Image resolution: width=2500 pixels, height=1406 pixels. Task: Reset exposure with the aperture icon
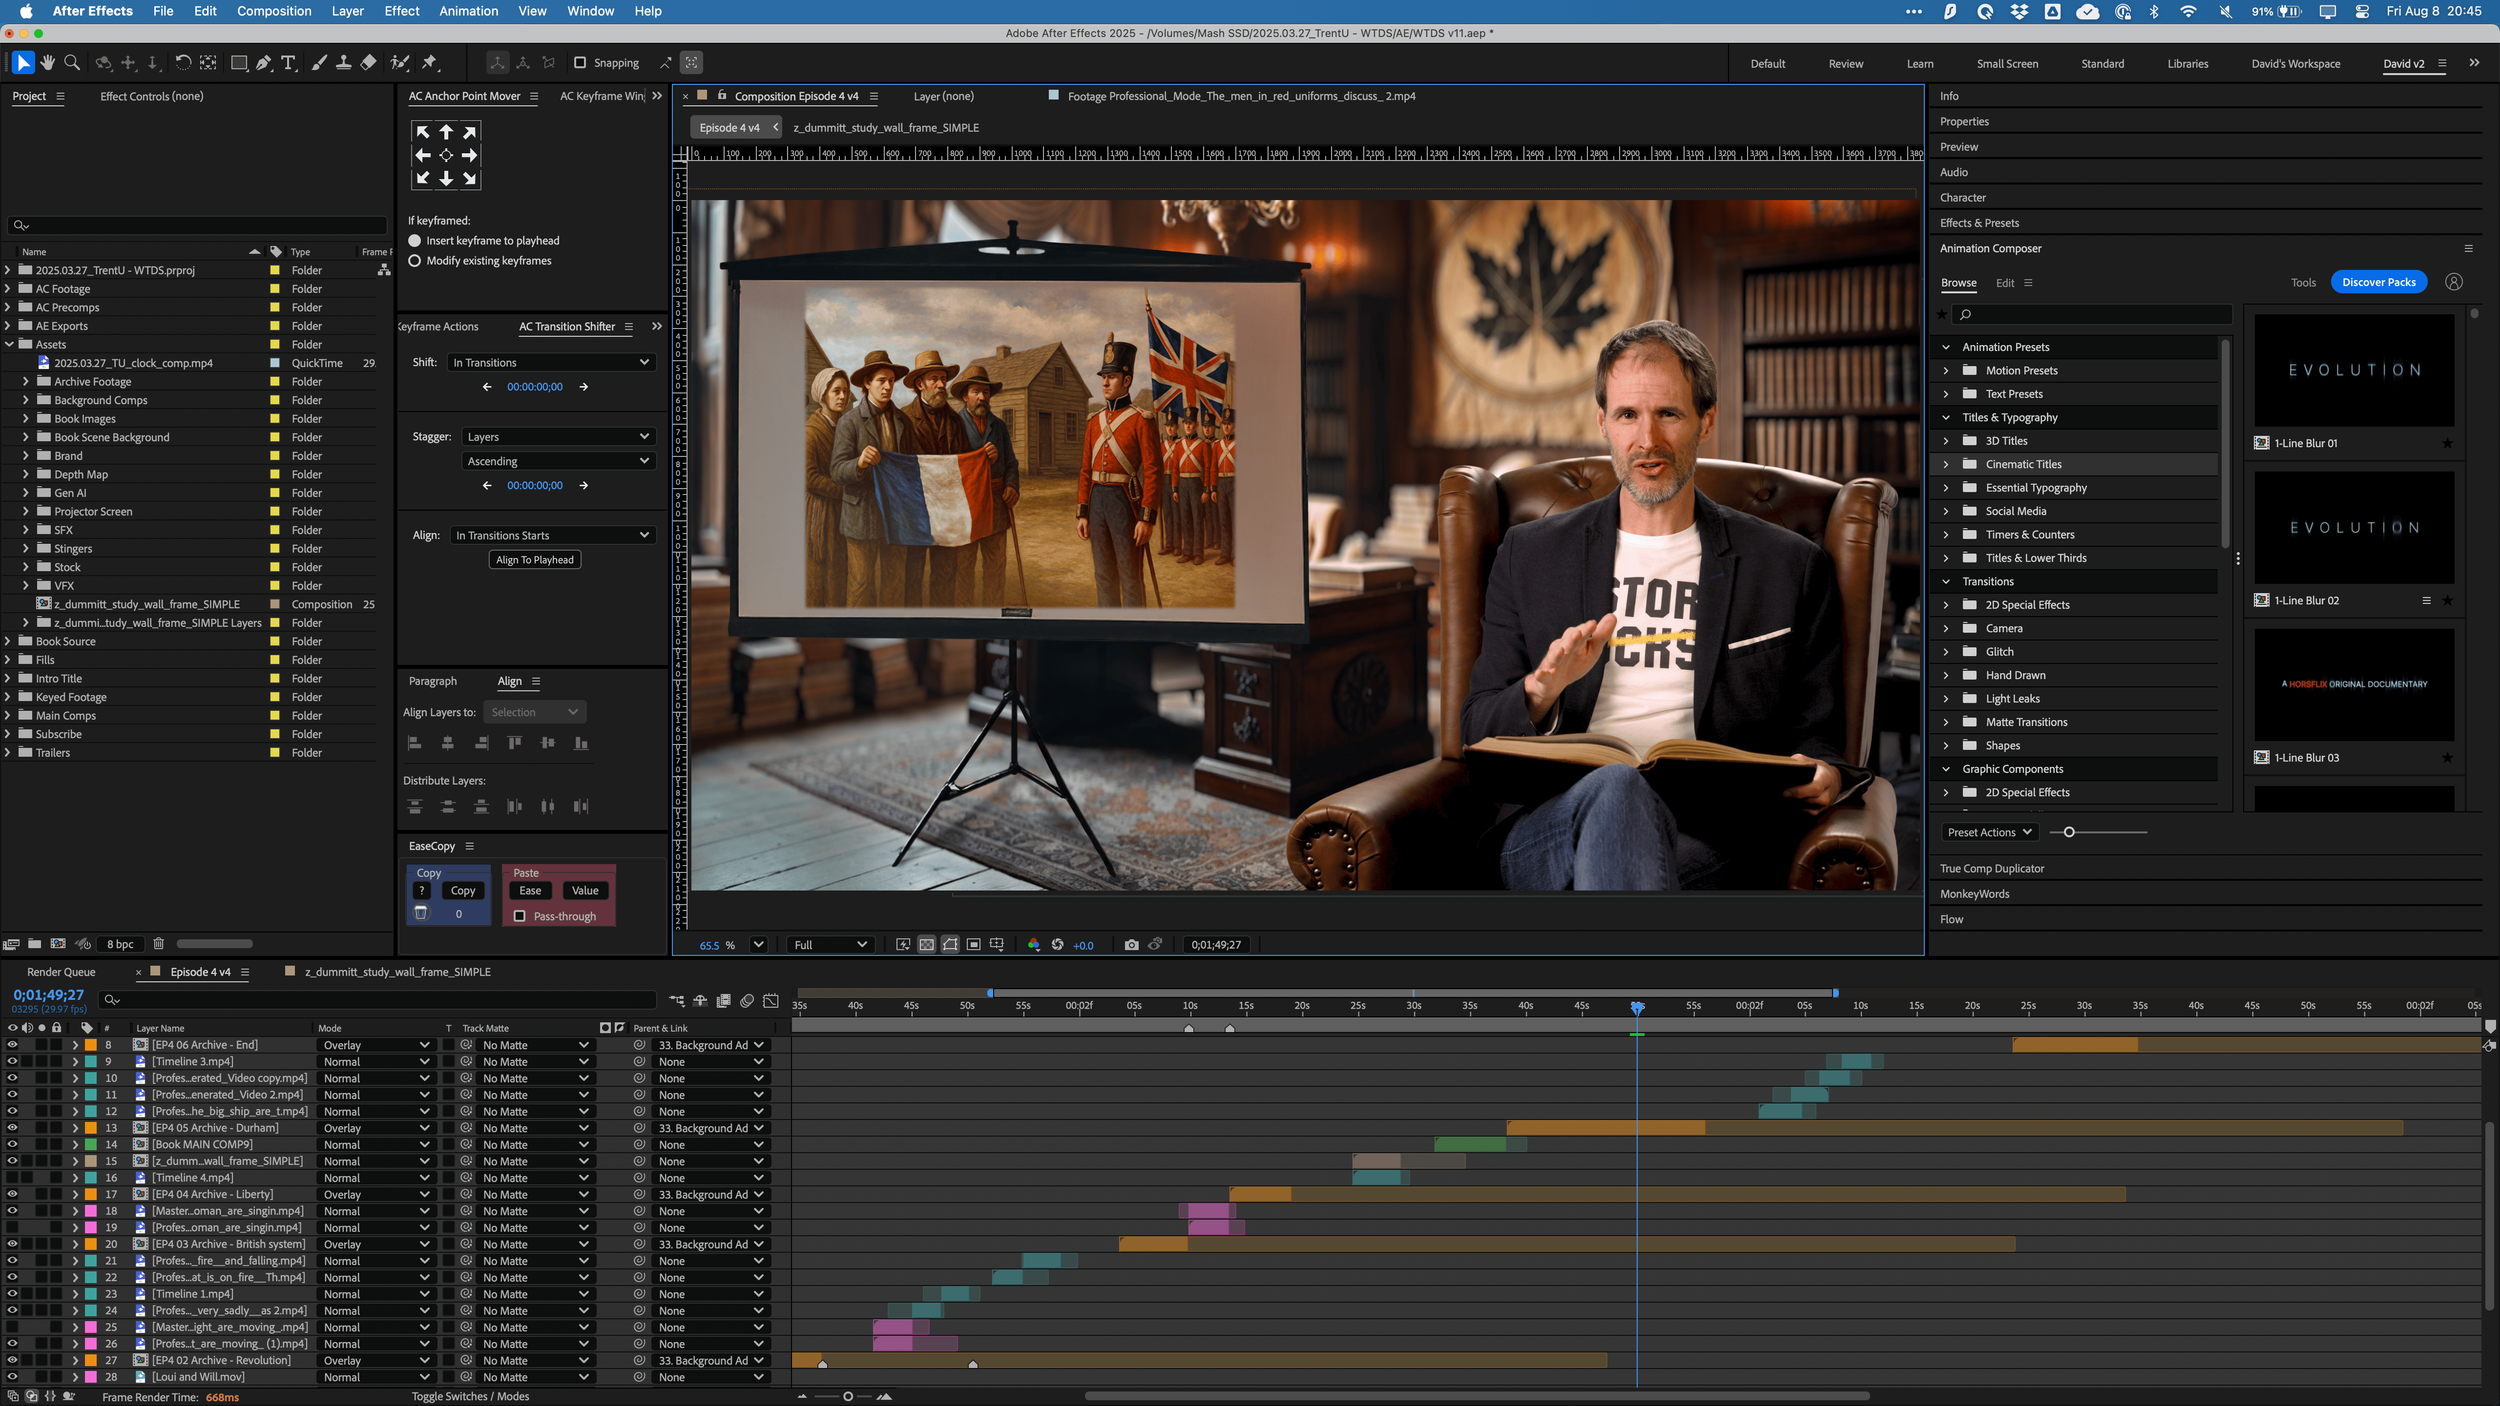click(x=1057, y=944)
